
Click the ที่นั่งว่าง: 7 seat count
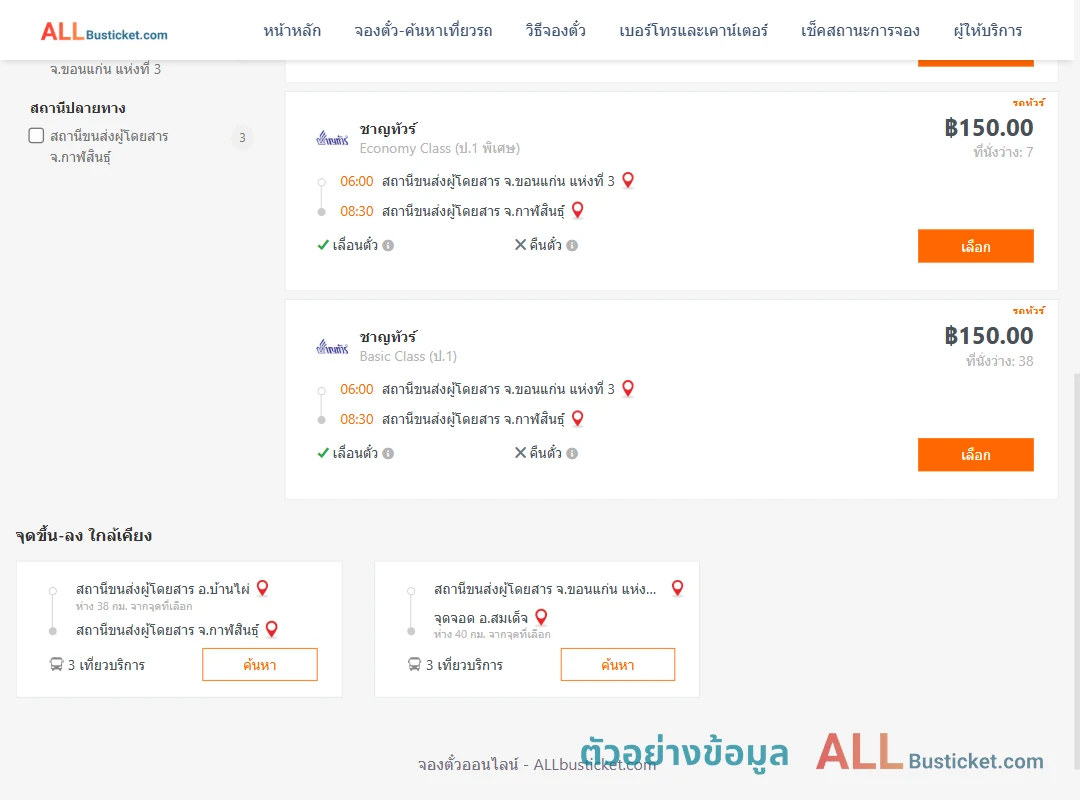[x=1003, y=152]
